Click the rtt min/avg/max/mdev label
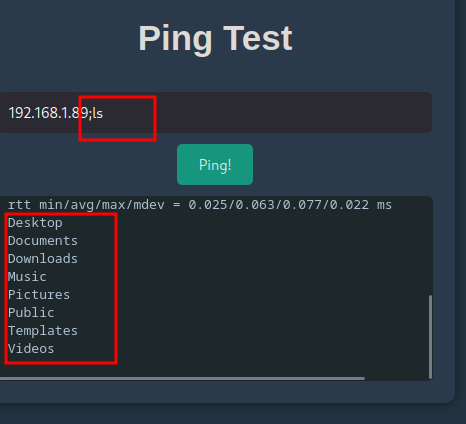The width and height of the screenshot is (466, 424). 86,205
